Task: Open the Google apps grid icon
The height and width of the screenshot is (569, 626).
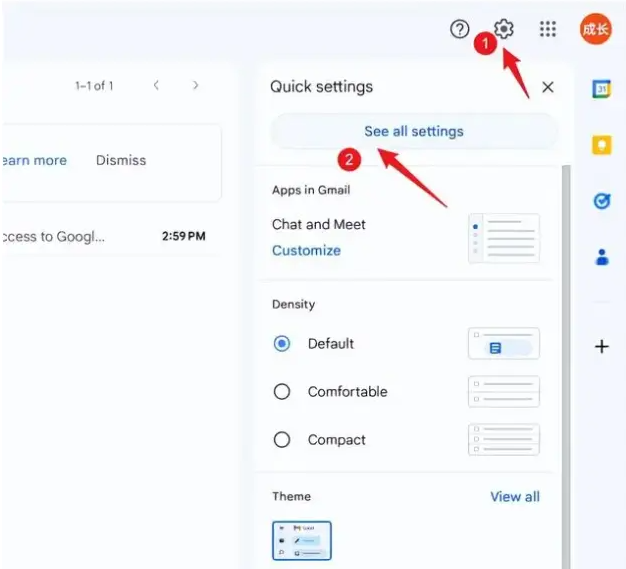Action: (548, 29)
